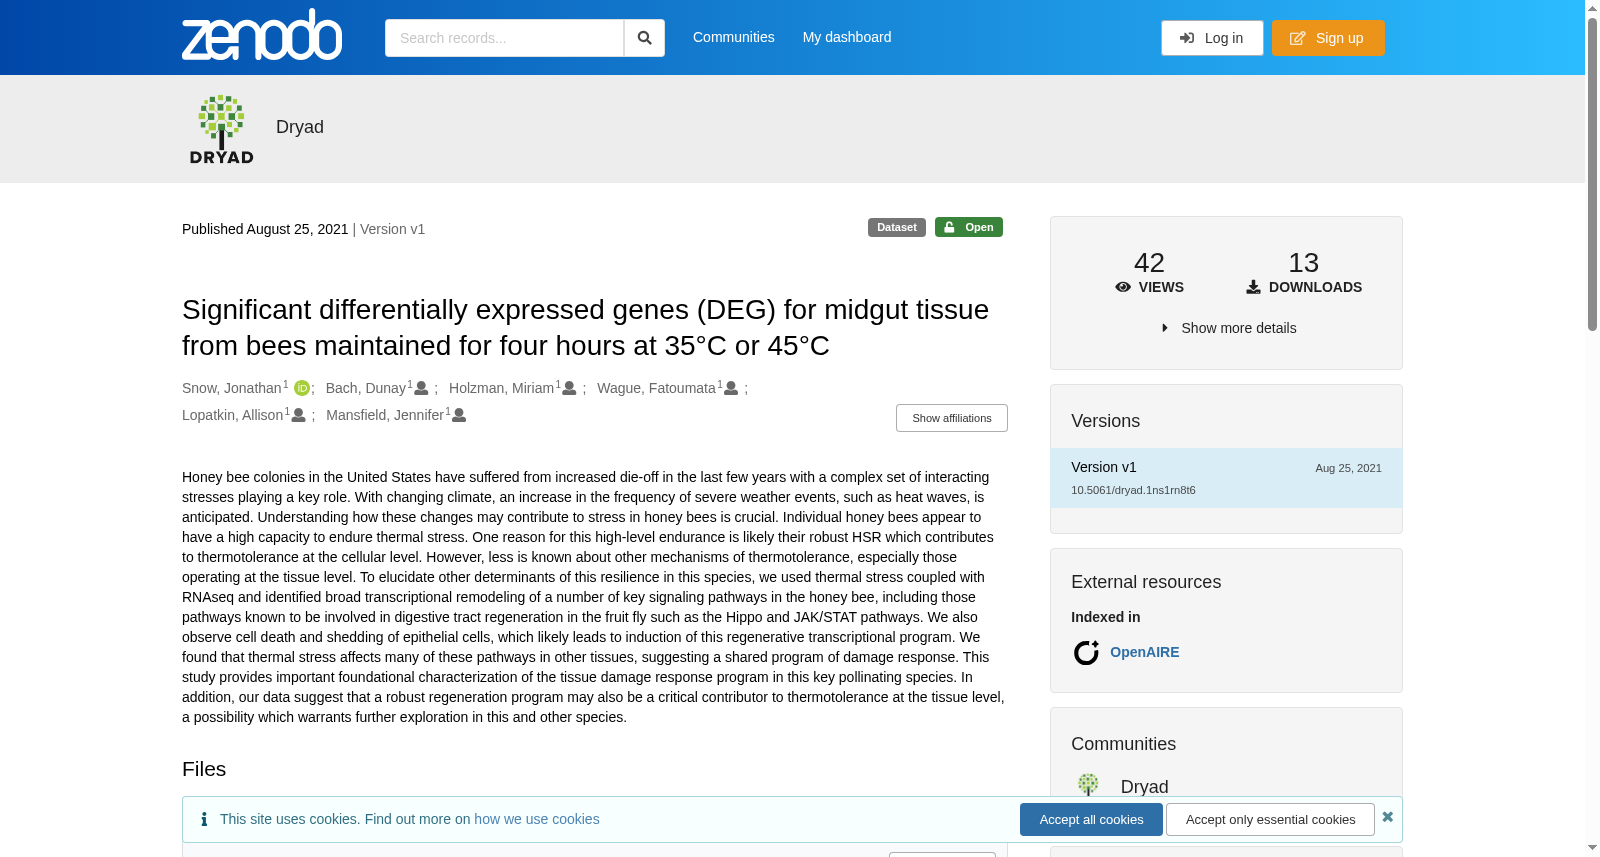The width and height of the screenshot is (1600, 857).
Task: Open My dashboard in top navigation
Action: pyautogui.click(x=847, y=37)
